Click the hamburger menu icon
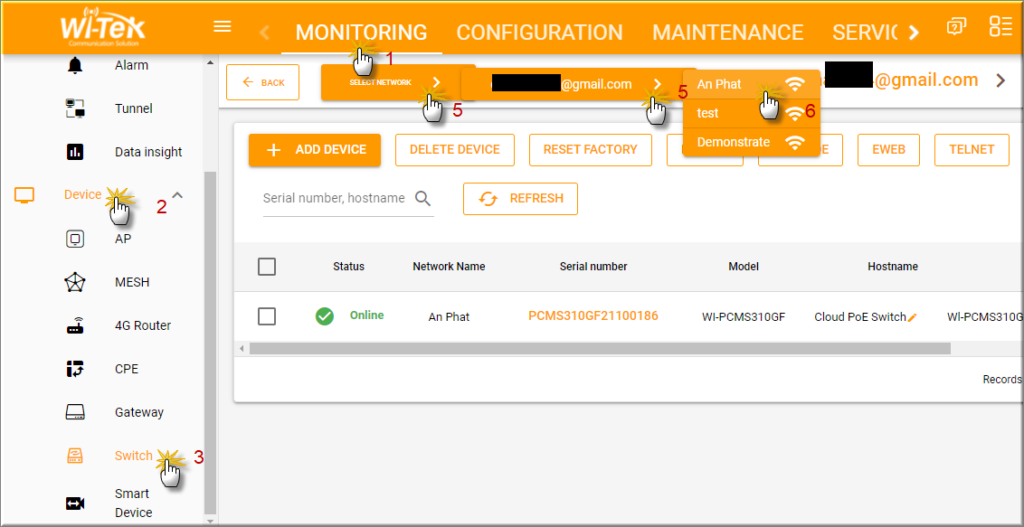 [223, 27]
